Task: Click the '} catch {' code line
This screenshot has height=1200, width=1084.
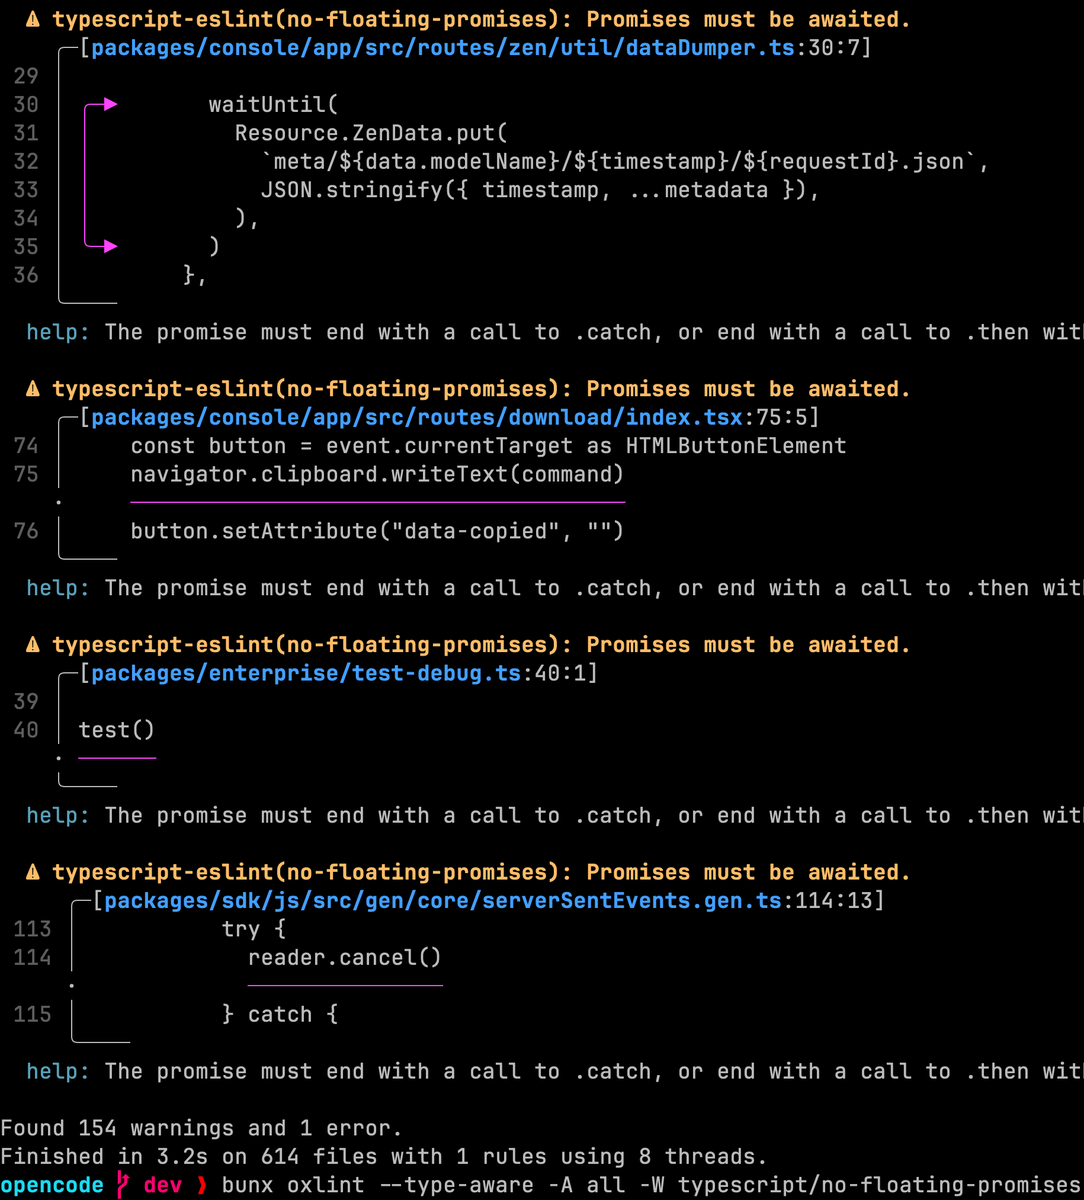Action: [x=280, y=1015]
